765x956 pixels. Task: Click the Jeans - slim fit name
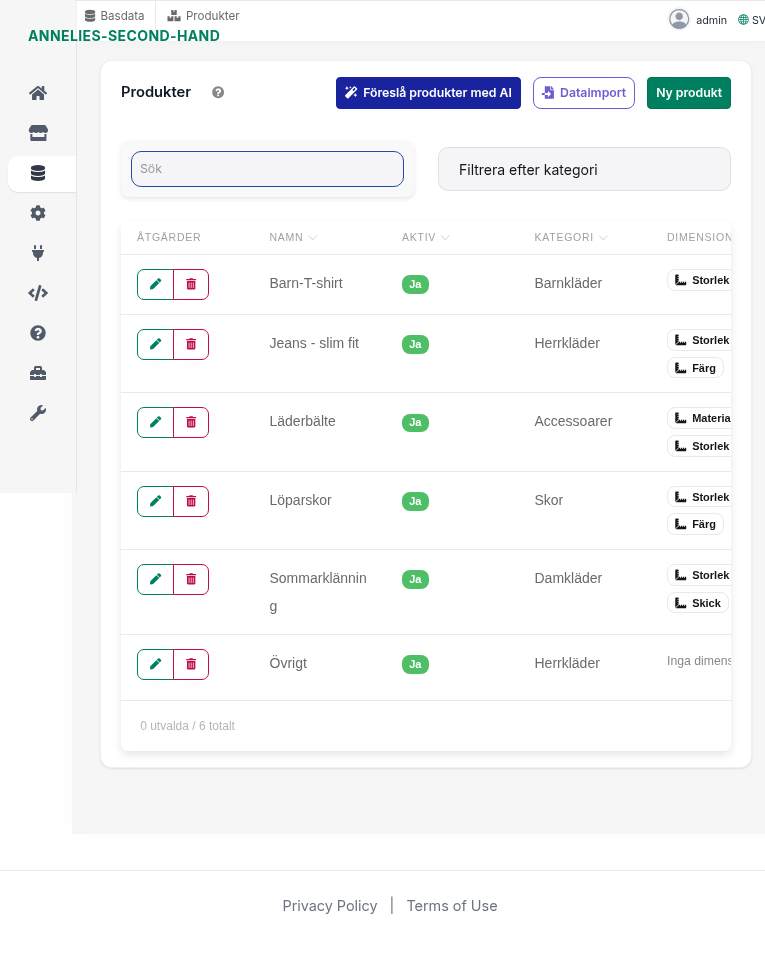click(314, 343)
